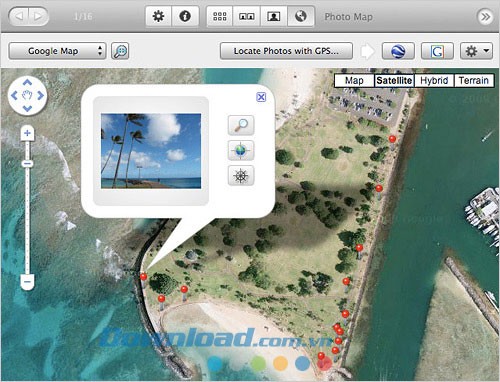500x382 pixels.
Task: Switch to Terrain view type
Action: pos(474,80)
